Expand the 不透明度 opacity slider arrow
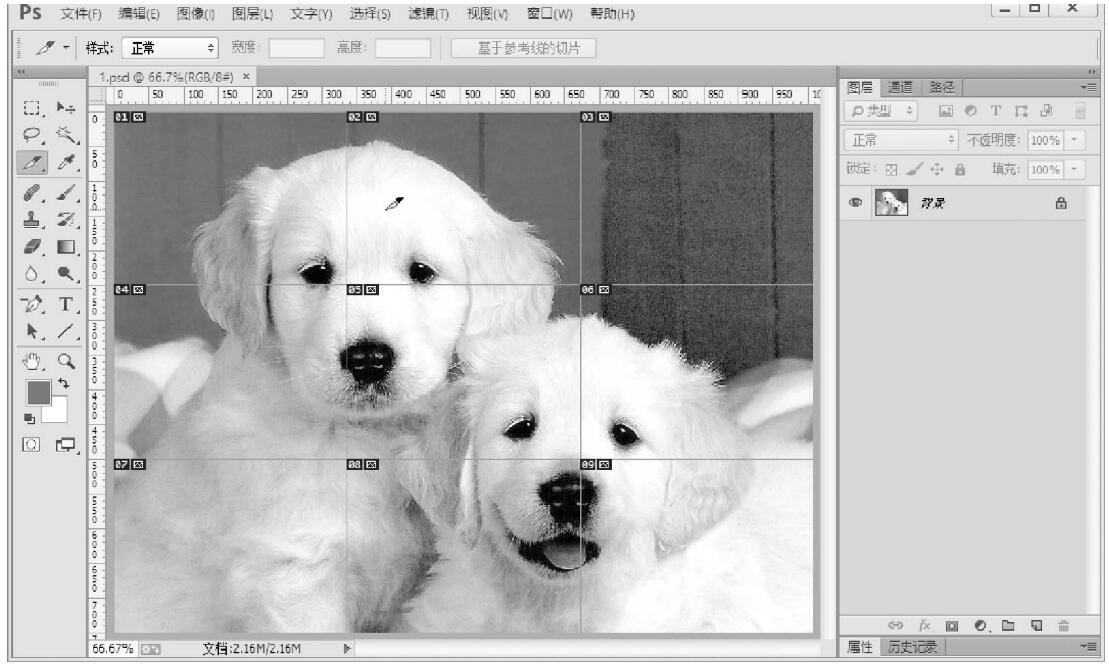The image size is (1109, 665). pos(1074,141)
